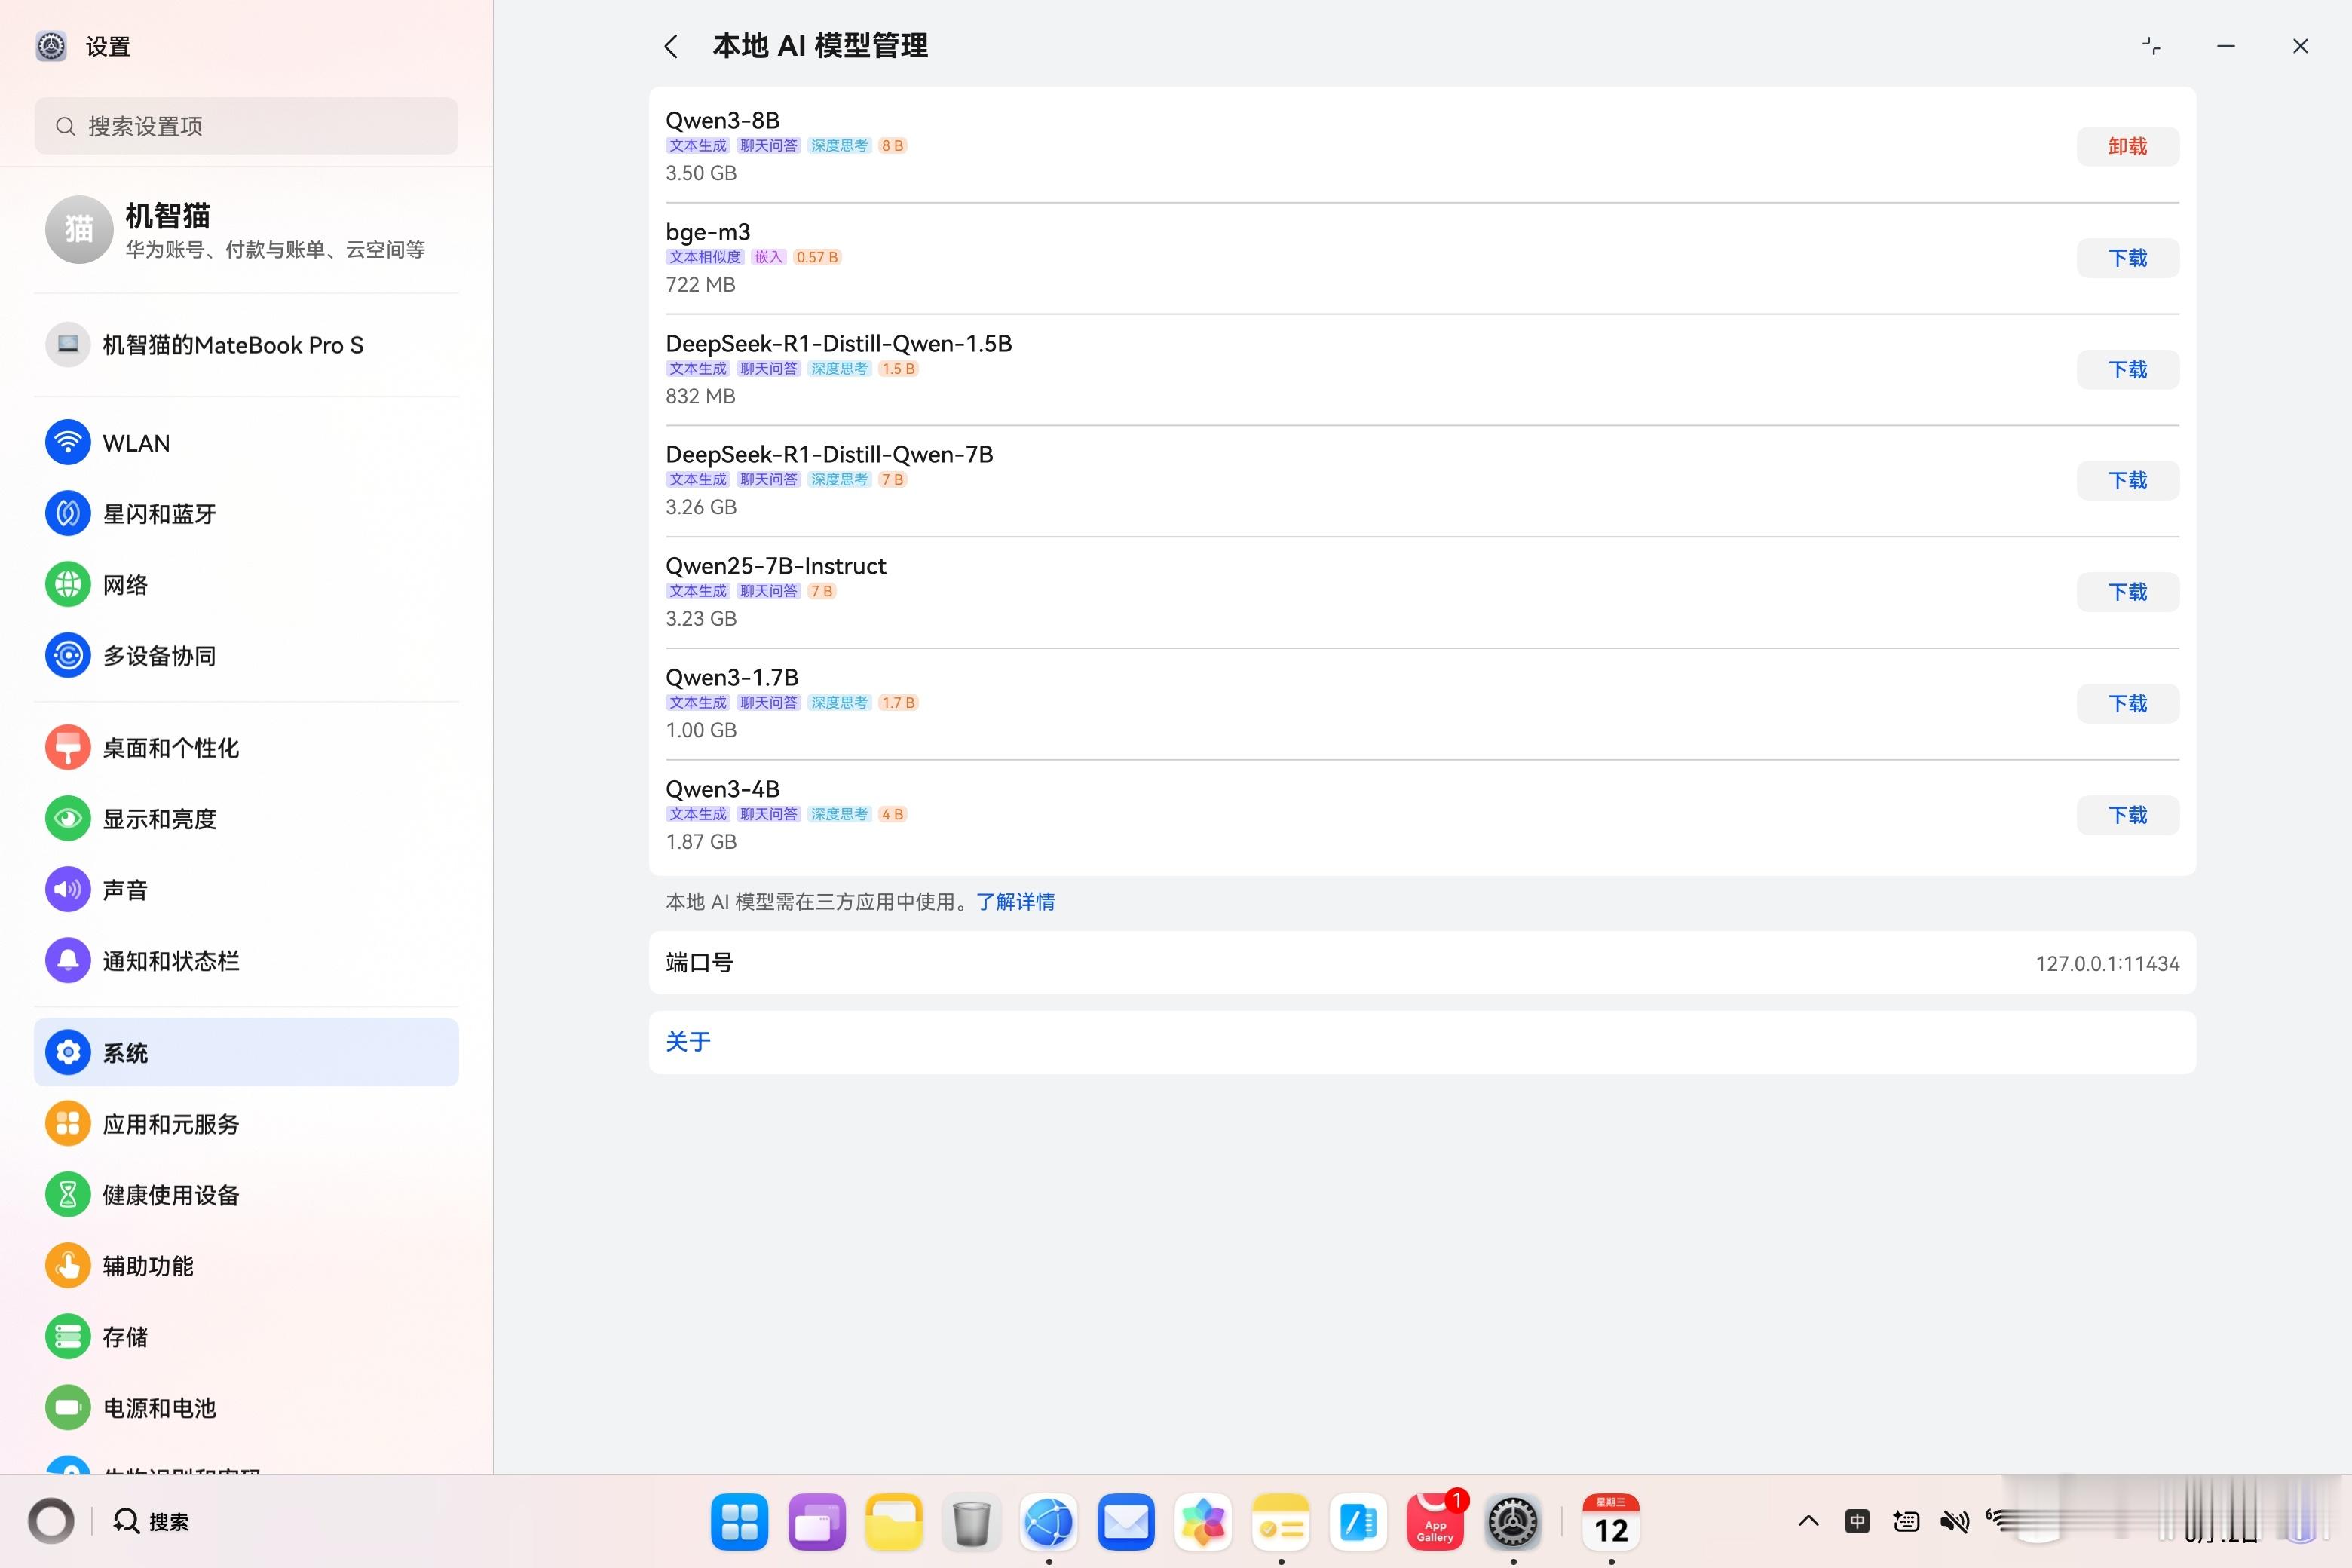The height and width of the screenshot is (1568, 2352).
Task: Open 星闪和蓝牙 settings
Action: click(246, 514)
